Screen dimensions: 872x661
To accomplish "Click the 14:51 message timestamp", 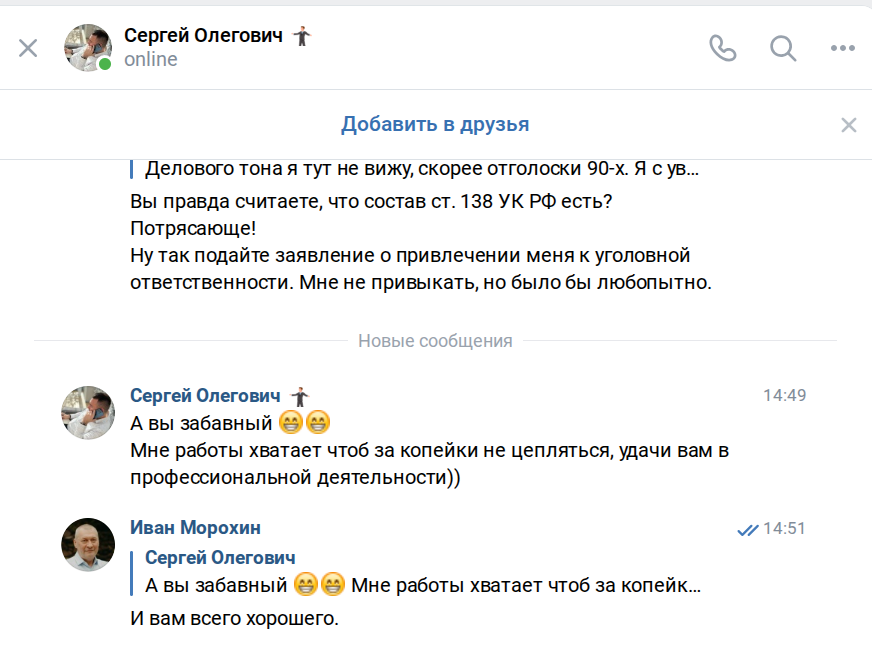I will (x=784, y=529).
